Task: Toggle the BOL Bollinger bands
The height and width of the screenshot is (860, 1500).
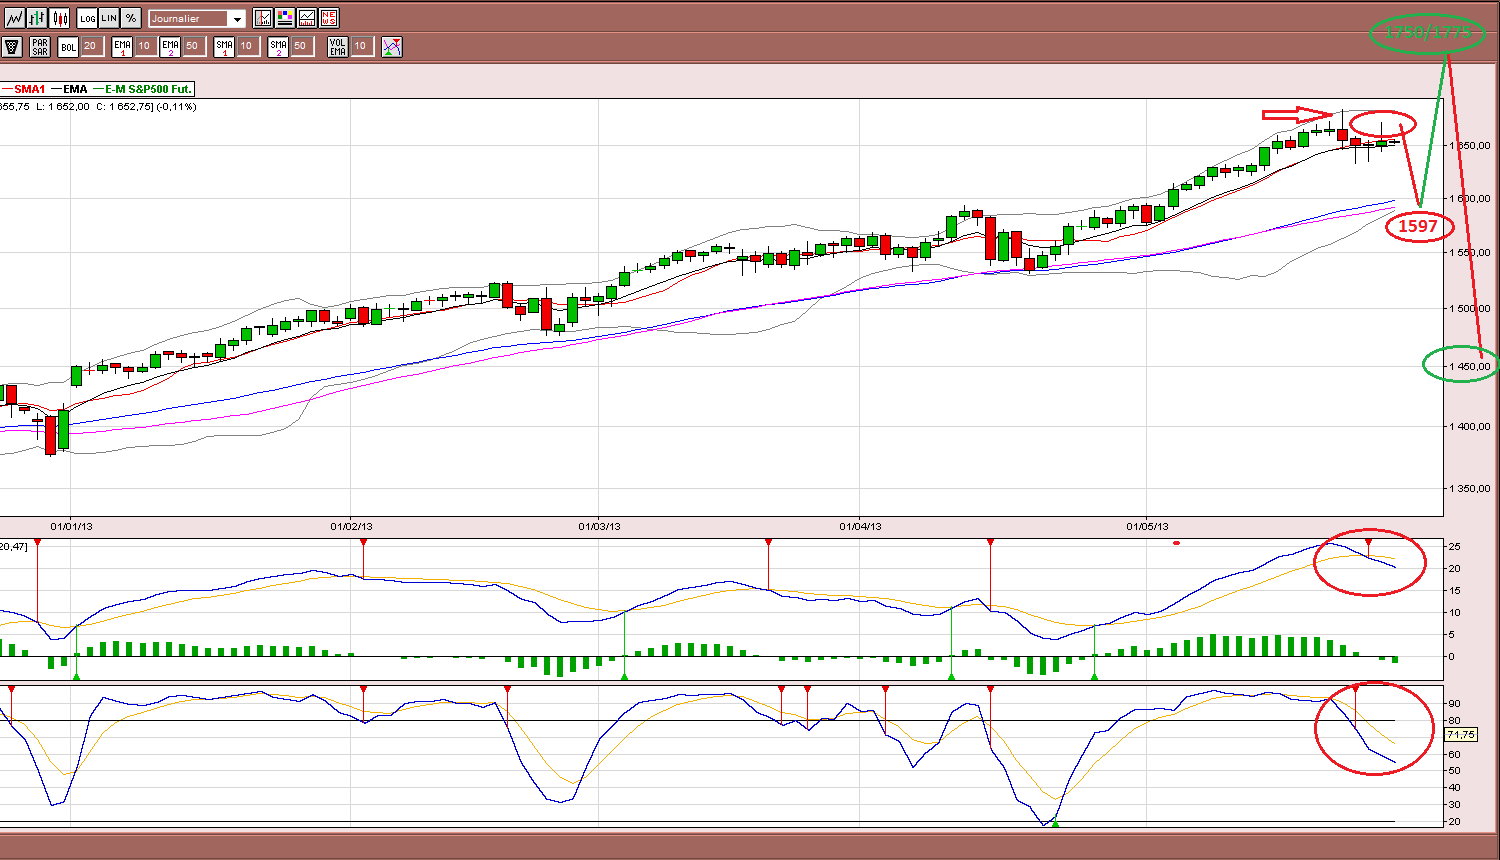Action: coord(68,47)
